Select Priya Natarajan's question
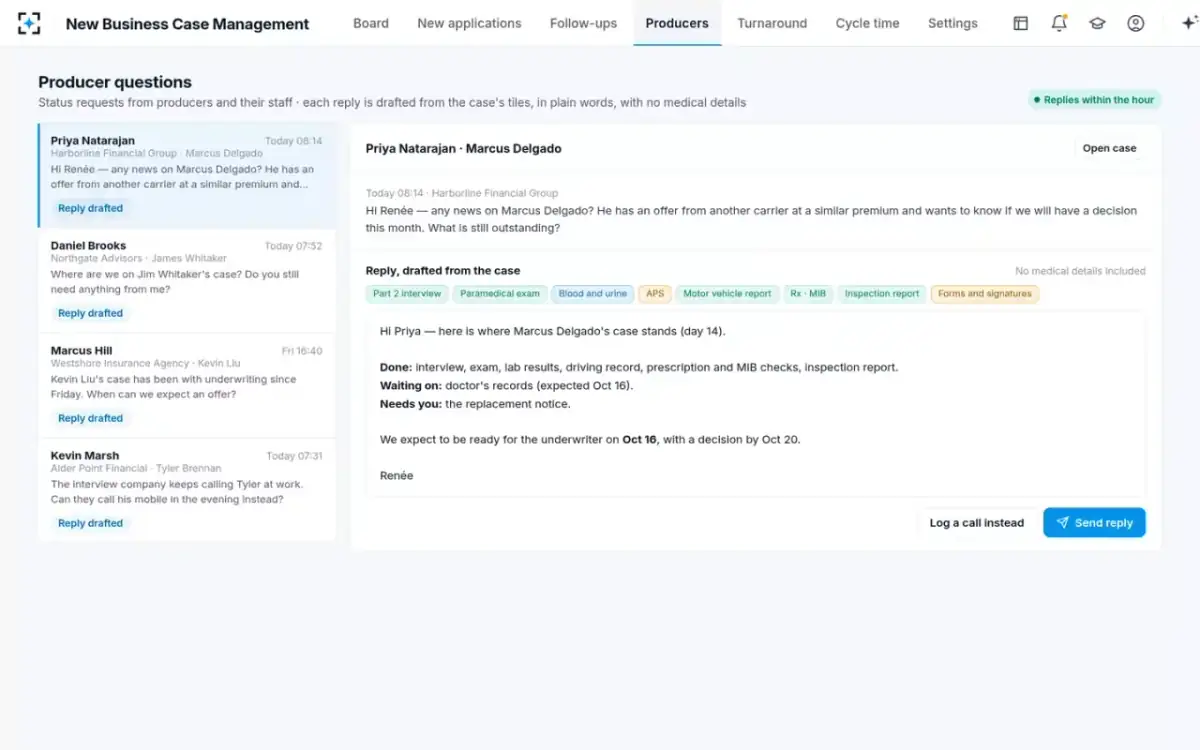 [x=187, y=176]
